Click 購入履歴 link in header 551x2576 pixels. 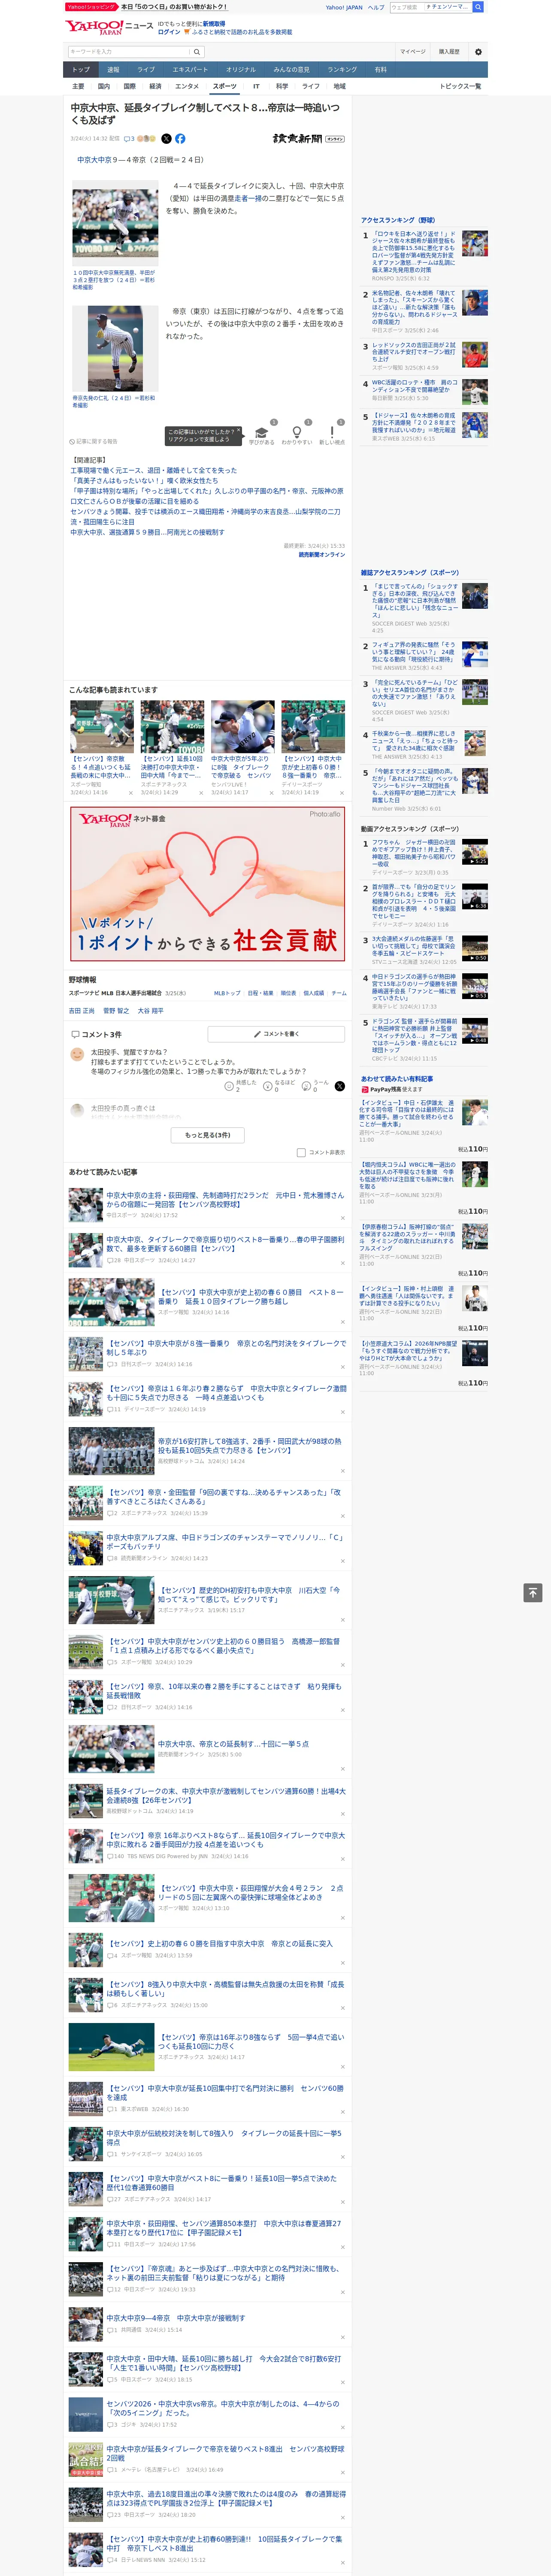449,52
